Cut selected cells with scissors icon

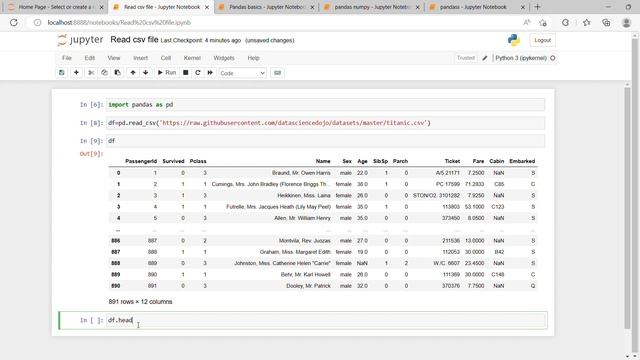coord(91,73)
